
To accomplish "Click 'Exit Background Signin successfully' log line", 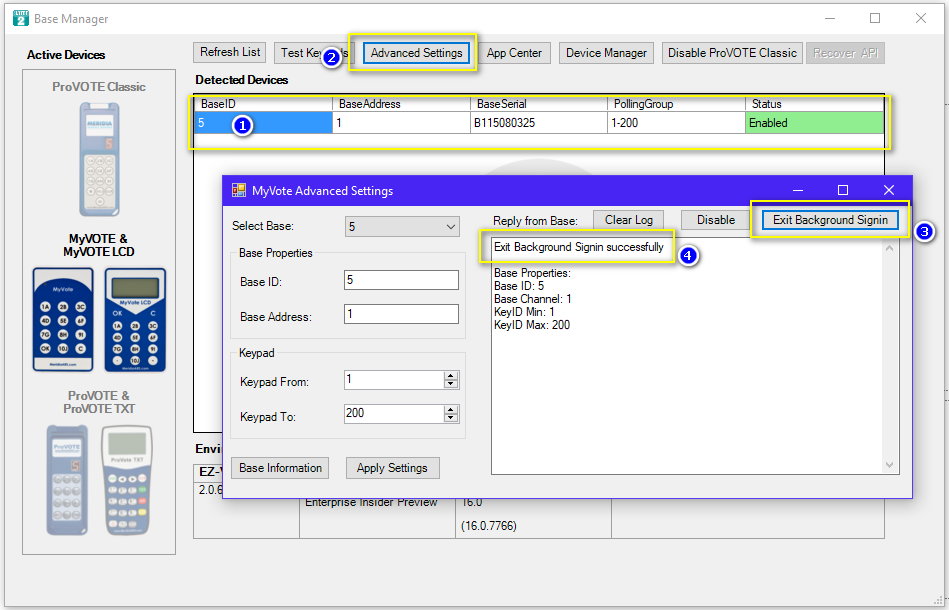I will click(x=579, y=247).
